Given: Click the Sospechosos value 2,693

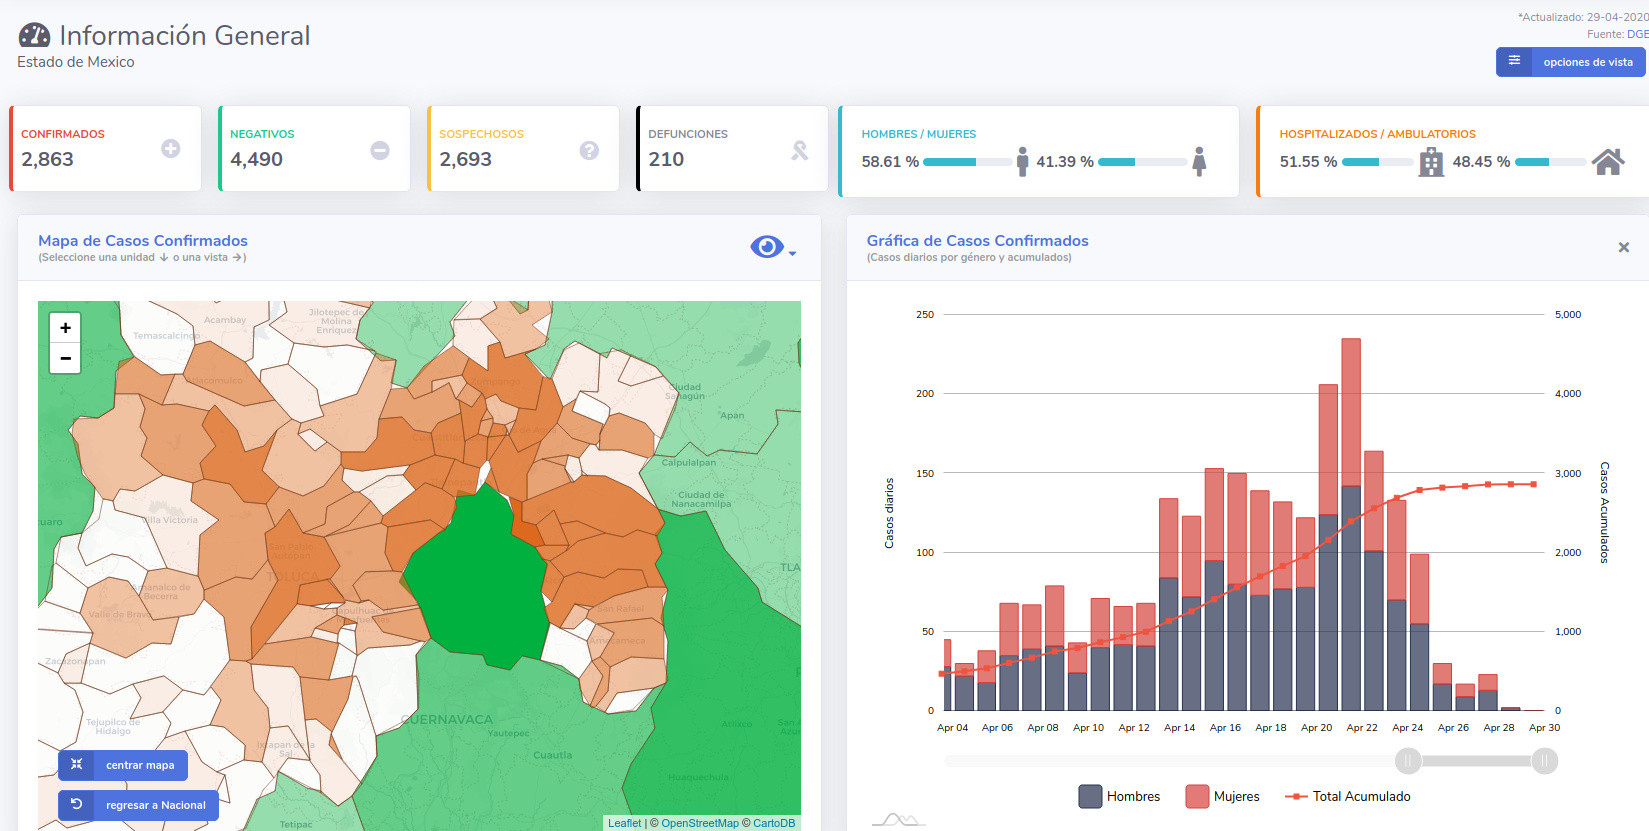Looking at the screenshot, I should coord(466,159).
